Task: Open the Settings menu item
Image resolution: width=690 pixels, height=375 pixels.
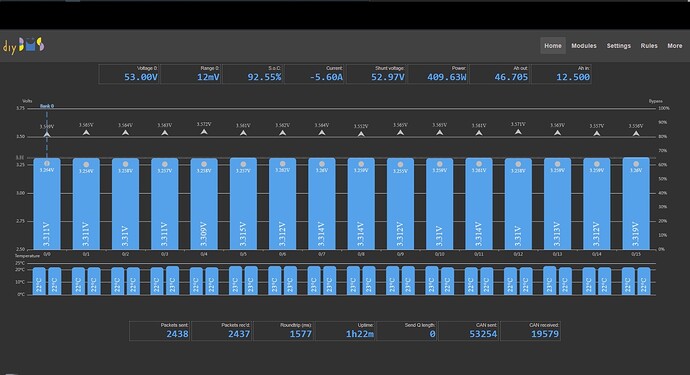Action: 619,46
